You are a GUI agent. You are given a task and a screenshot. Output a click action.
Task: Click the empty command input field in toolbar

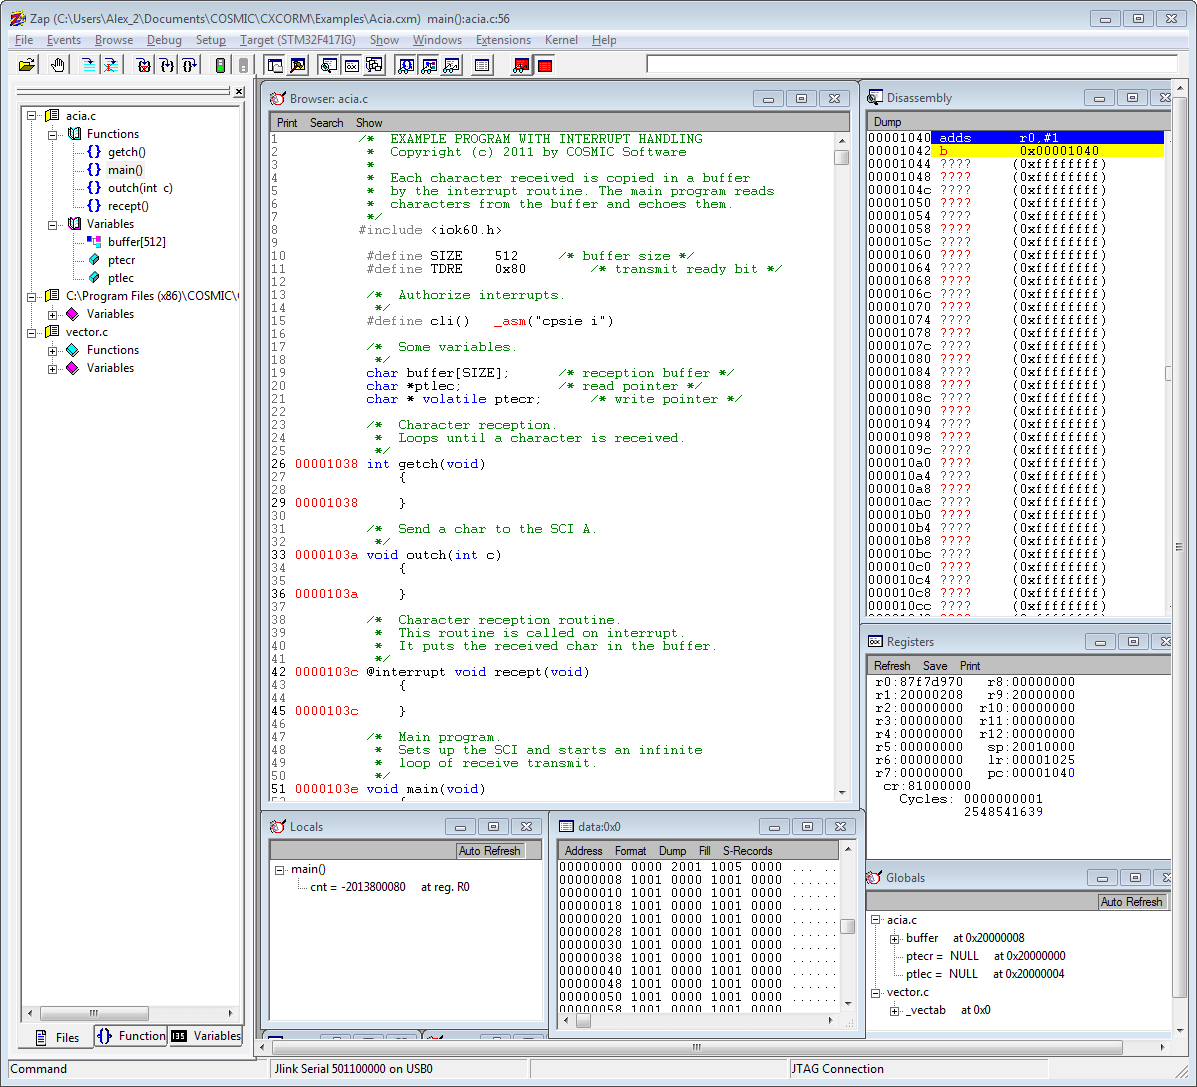coord(911,65)
